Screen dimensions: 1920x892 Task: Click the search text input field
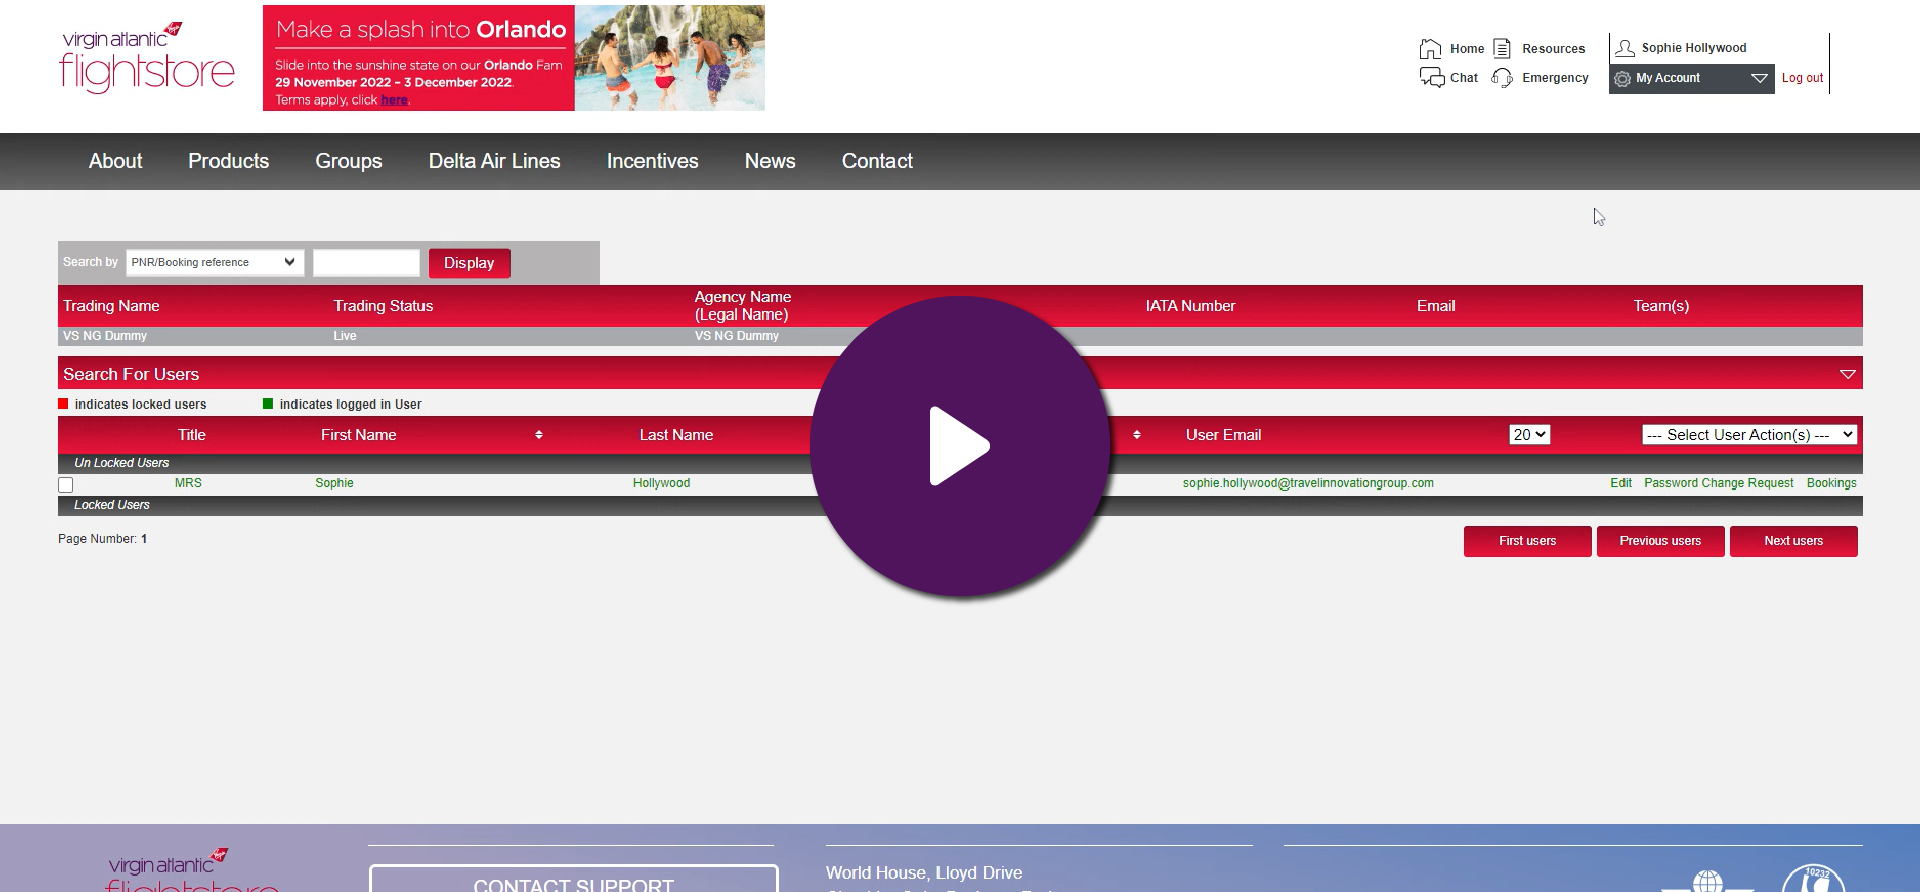pyautogui.click(x=366, y=262)
